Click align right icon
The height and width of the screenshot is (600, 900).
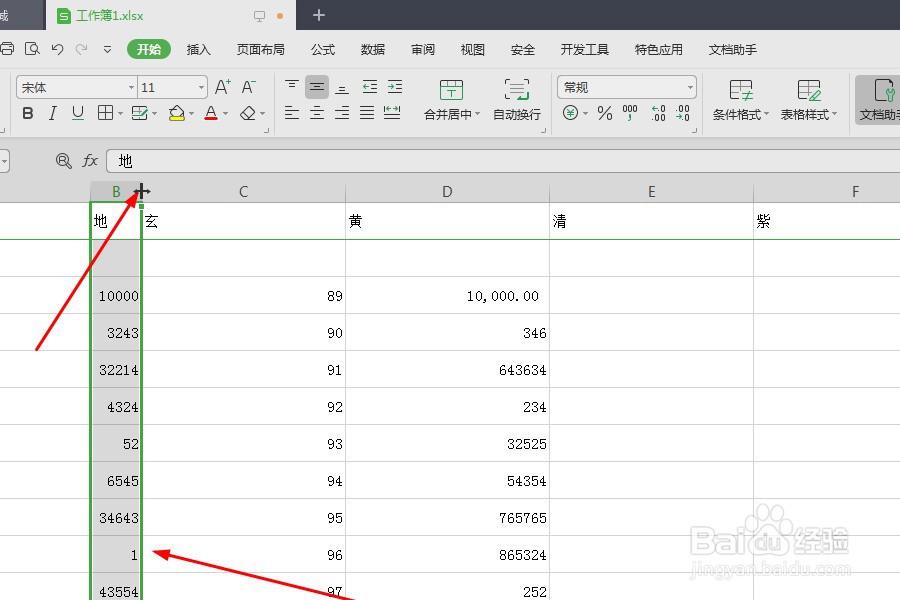click(x=342, y=113)
